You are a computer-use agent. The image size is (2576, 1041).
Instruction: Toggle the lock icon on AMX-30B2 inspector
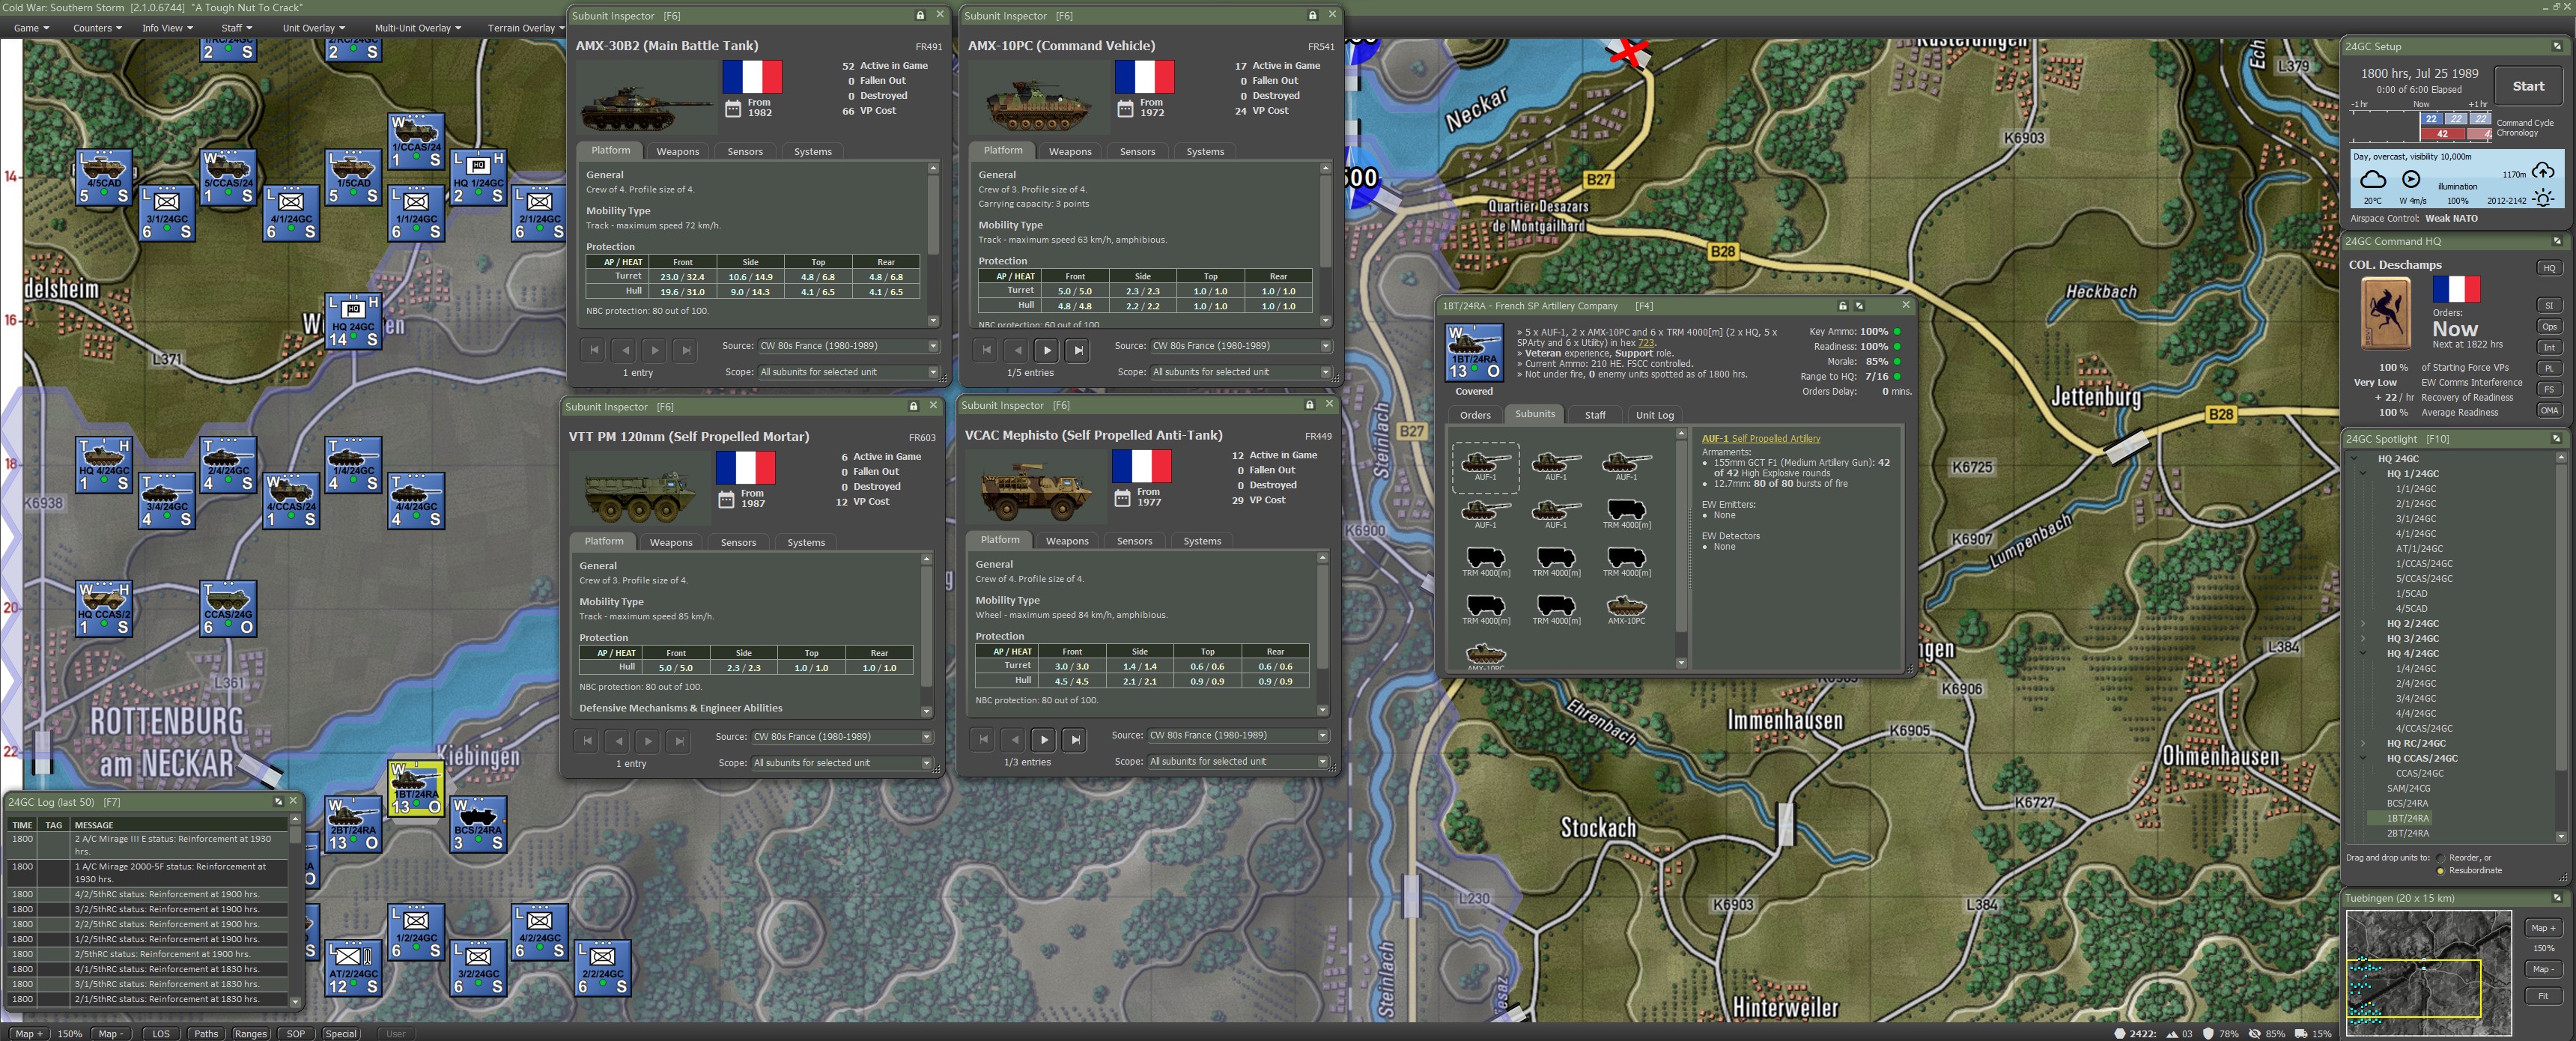click(x=920, y=16)
